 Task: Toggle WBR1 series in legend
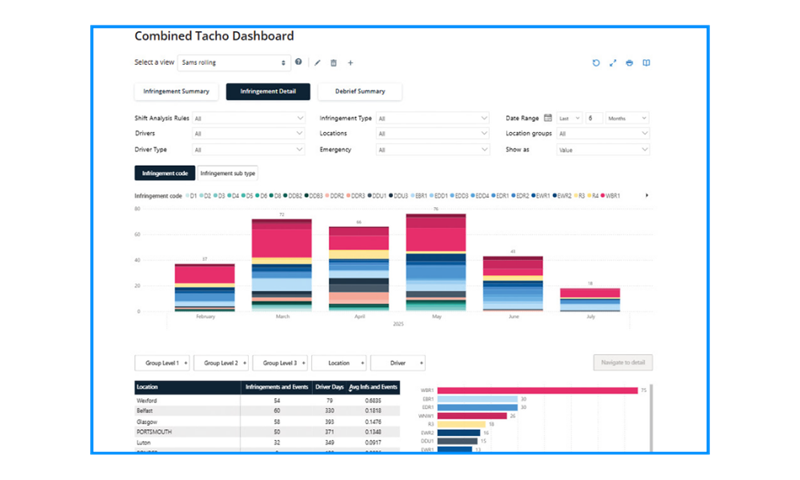pos(611,196)
